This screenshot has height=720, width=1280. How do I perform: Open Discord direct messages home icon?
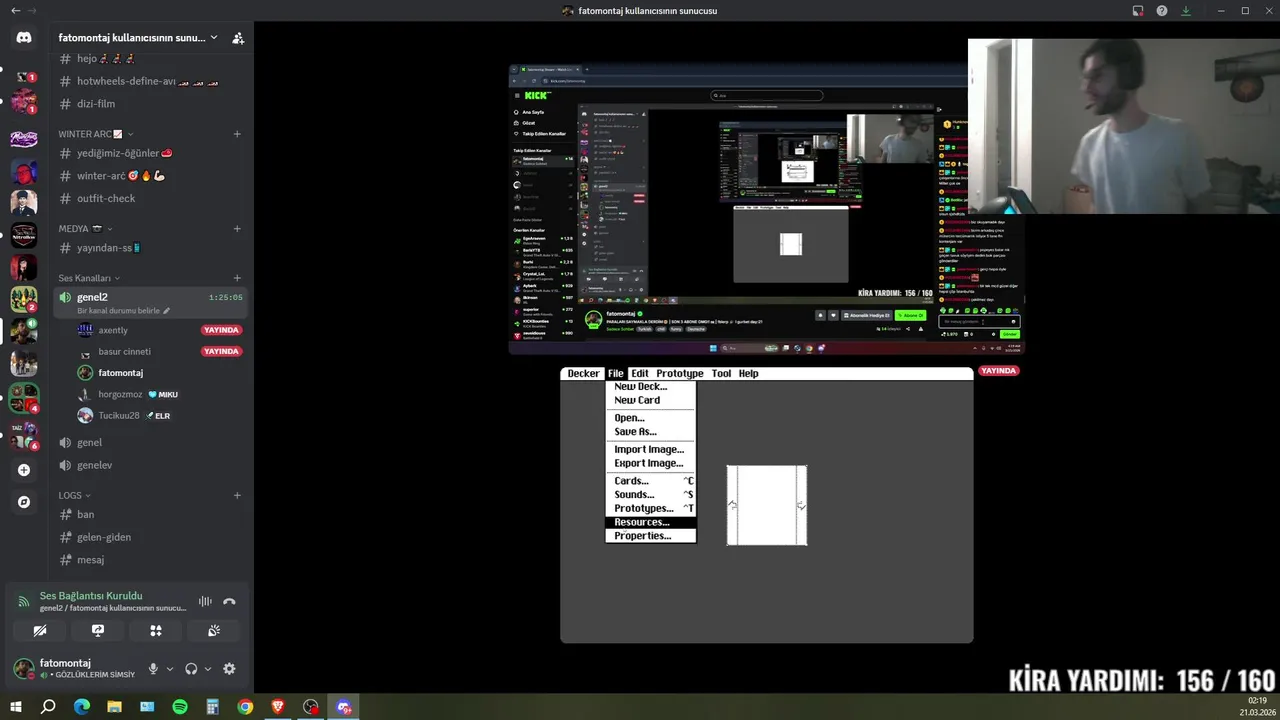(24, 38)
